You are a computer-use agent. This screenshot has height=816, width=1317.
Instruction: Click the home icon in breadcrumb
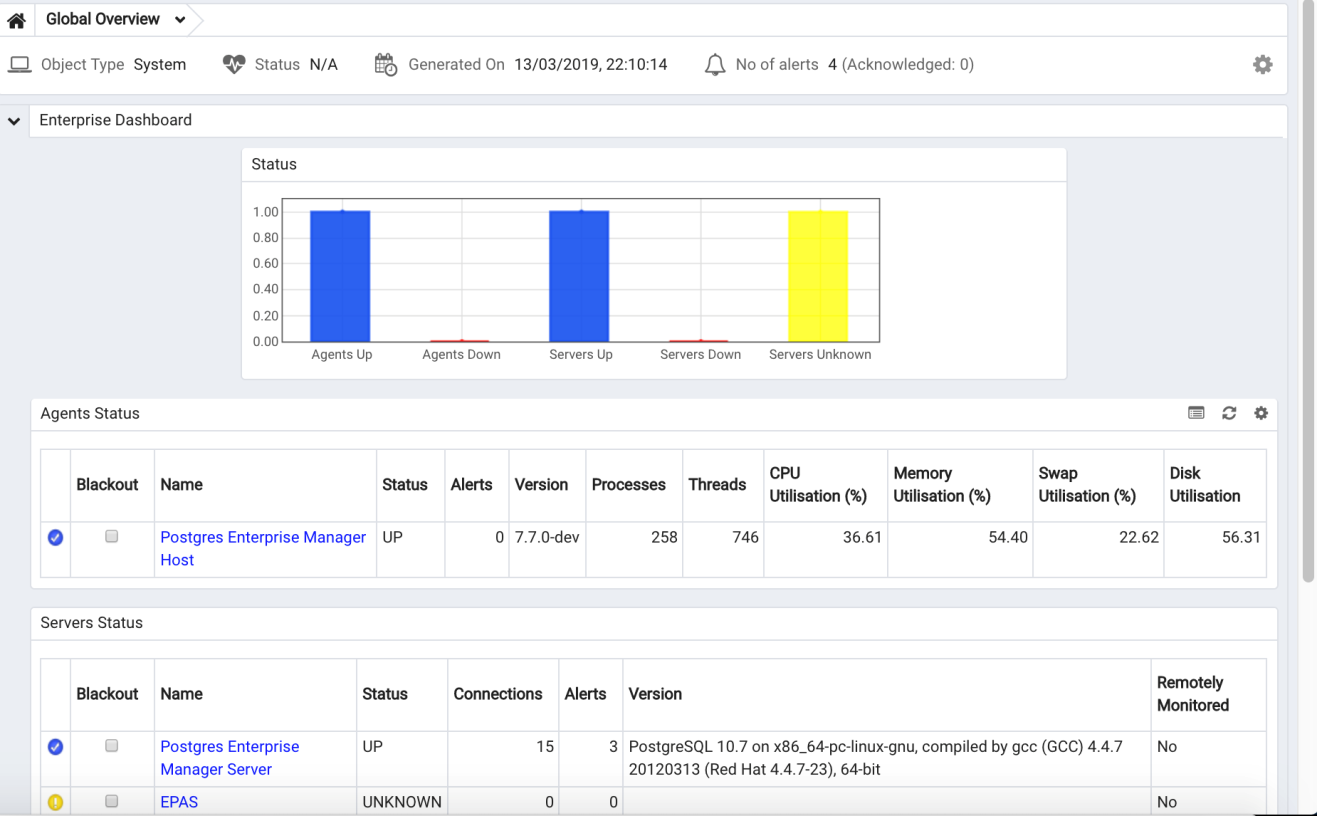[x=16, y=20]
